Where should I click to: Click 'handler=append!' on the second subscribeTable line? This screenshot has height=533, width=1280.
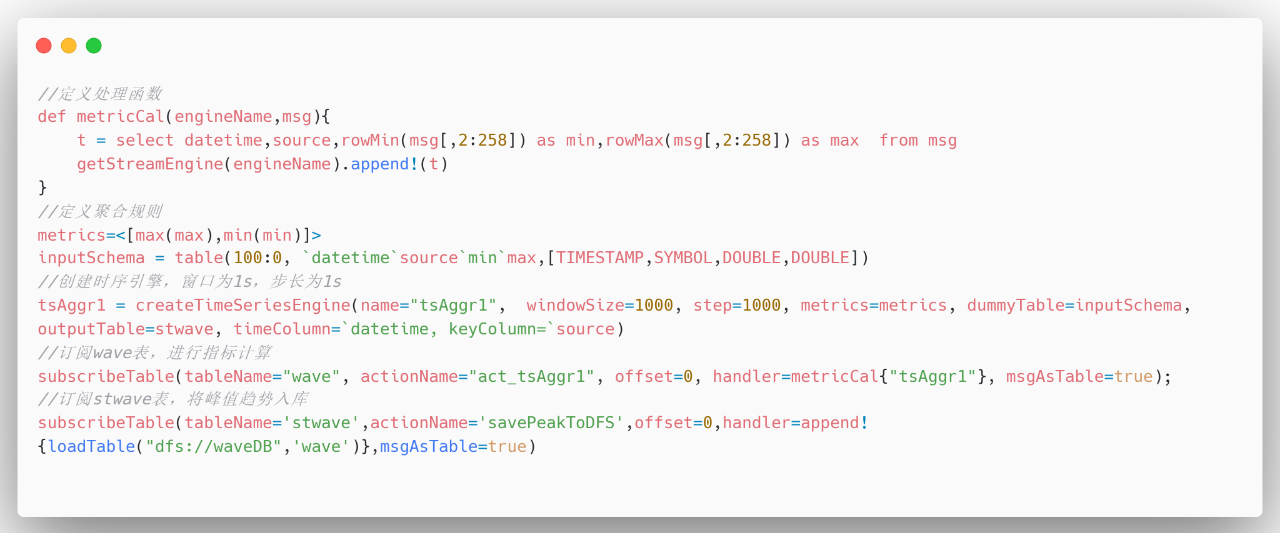click(x=796, y=423)
